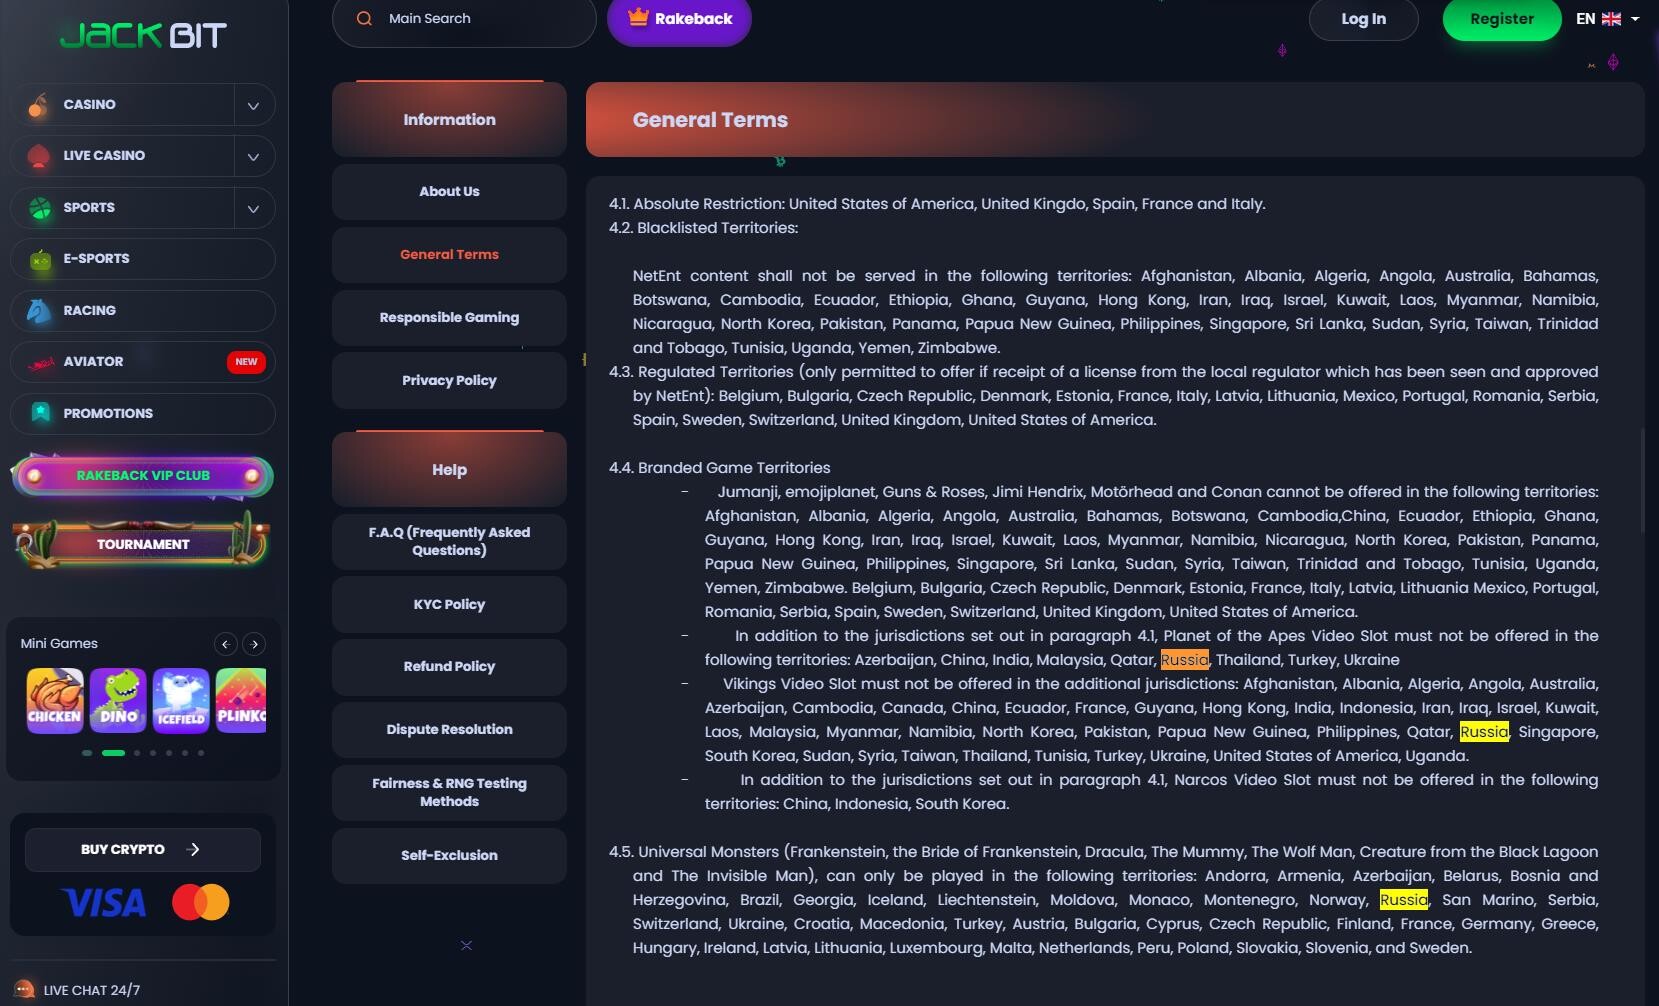Screen dimensions: 1659x1006
Task: Open the Refund Policy page
Action: 449,667
